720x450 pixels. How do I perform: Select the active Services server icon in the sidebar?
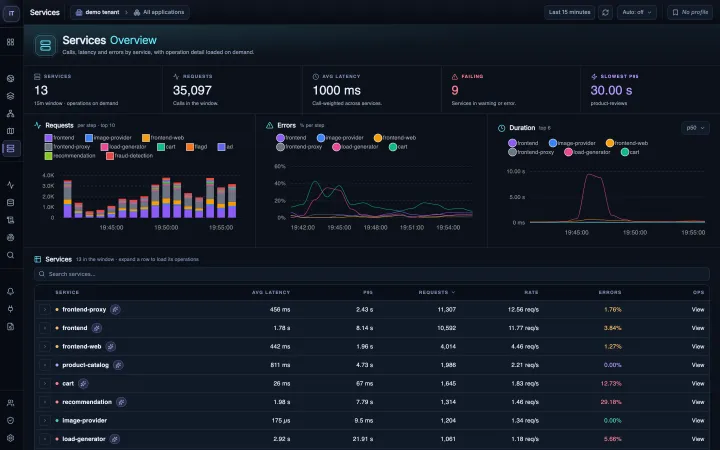11,148
